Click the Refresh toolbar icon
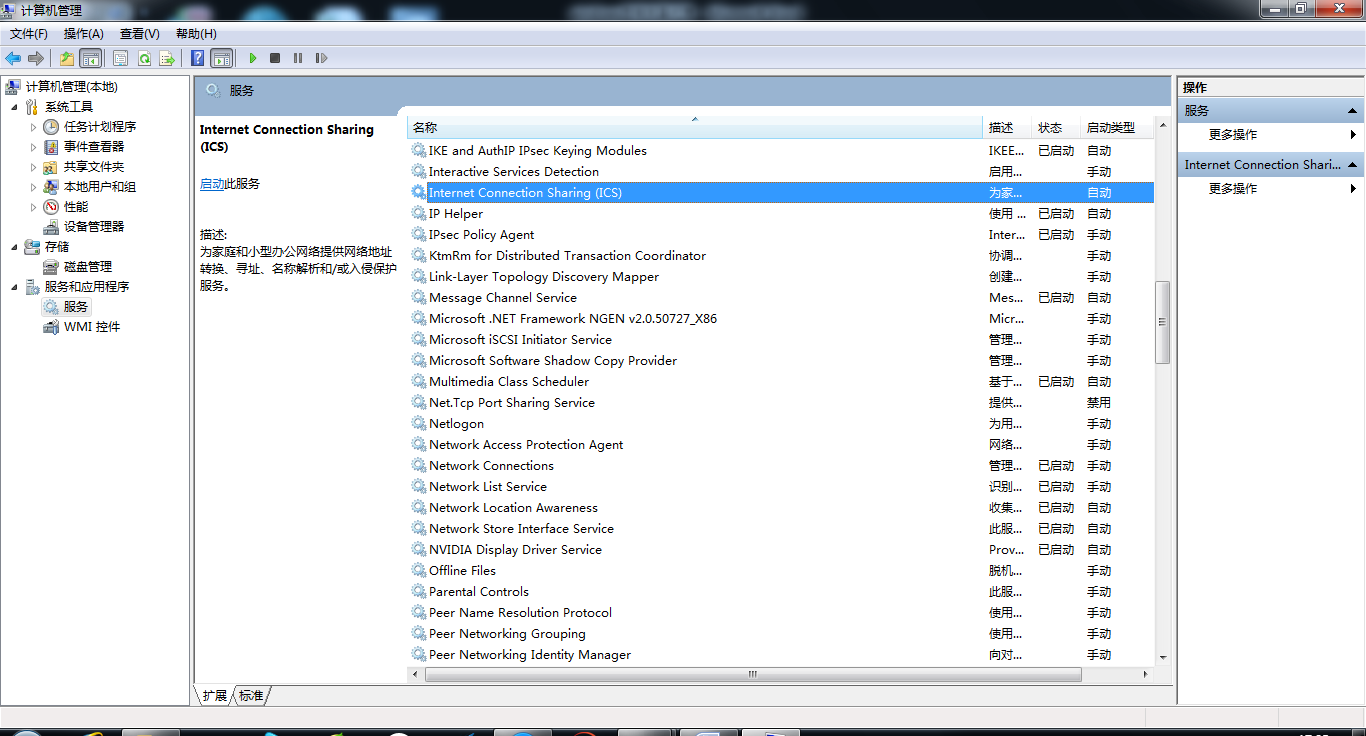1366x736 pixels. point(144,58)
